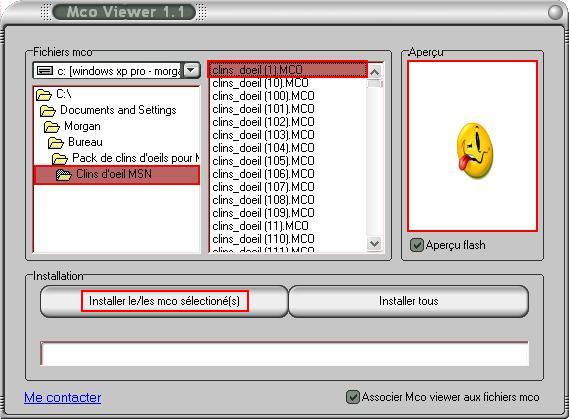Click the drive icon in the drive combo box
This screenshot has width=569, height=419.
[x=45, y=71]
